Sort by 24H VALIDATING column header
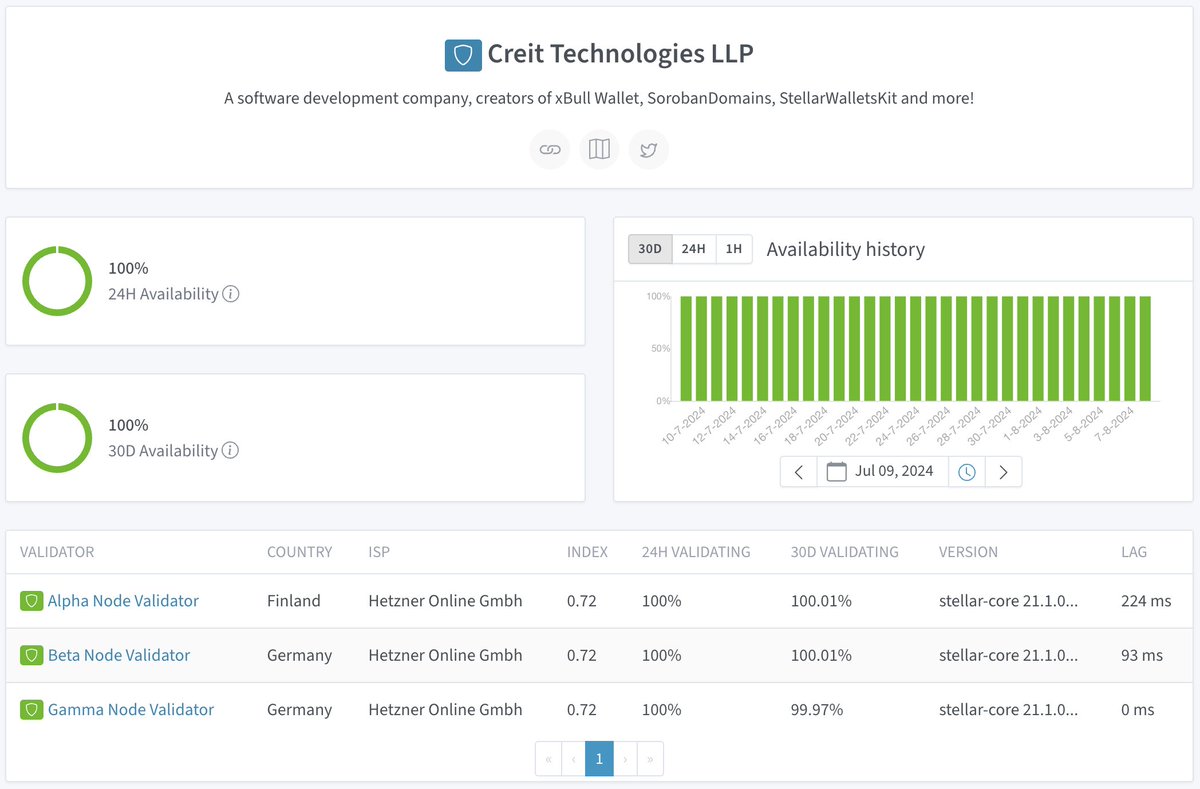Viewport: 1200px width, 789px height. point(696,552)
